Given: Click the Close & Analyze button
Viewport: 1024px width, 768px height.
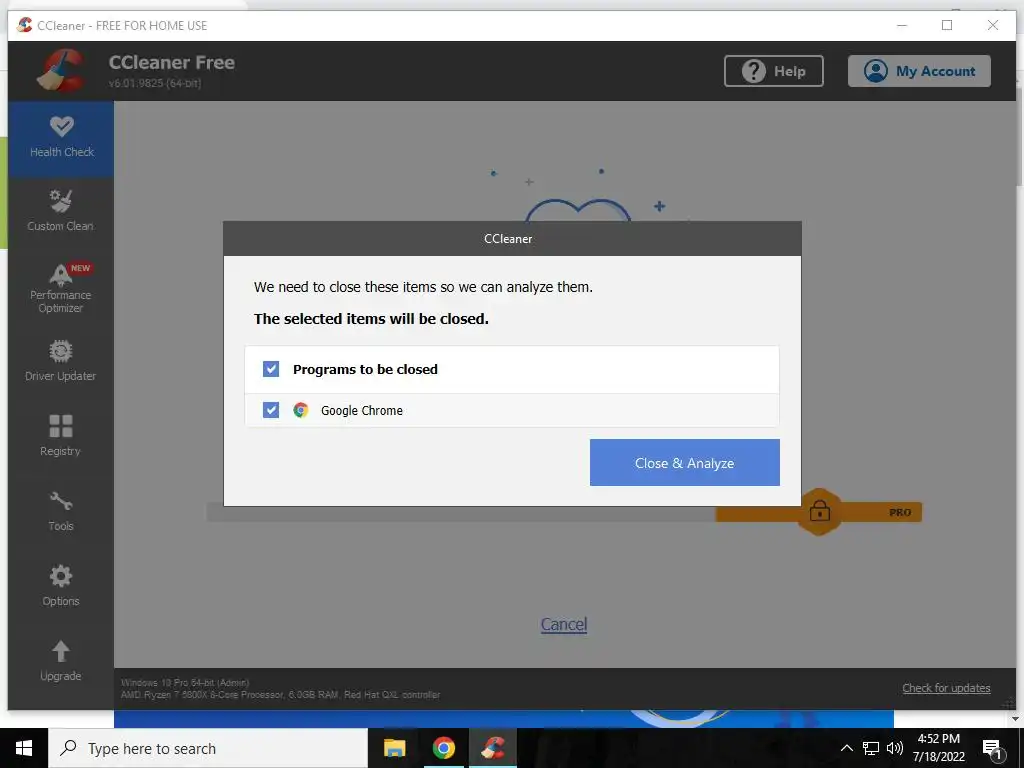Looking at the screenshot, I should [684, 462].
